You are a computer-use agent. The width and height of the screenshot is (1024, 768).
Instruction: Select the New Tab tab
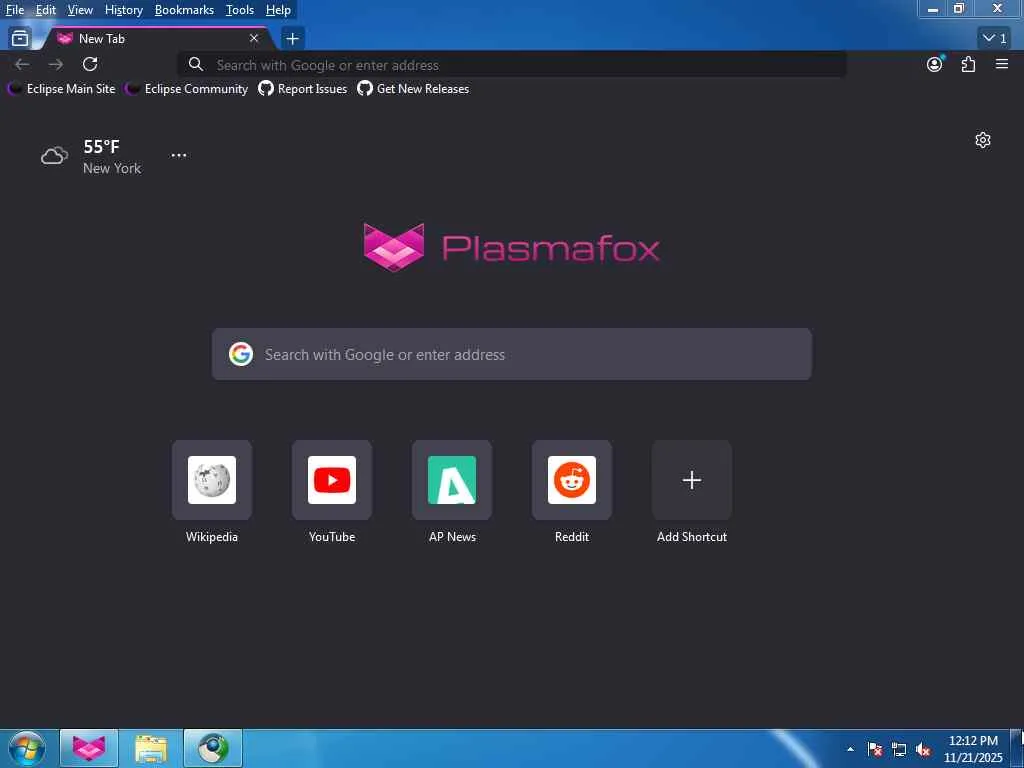tap(157, 39)
